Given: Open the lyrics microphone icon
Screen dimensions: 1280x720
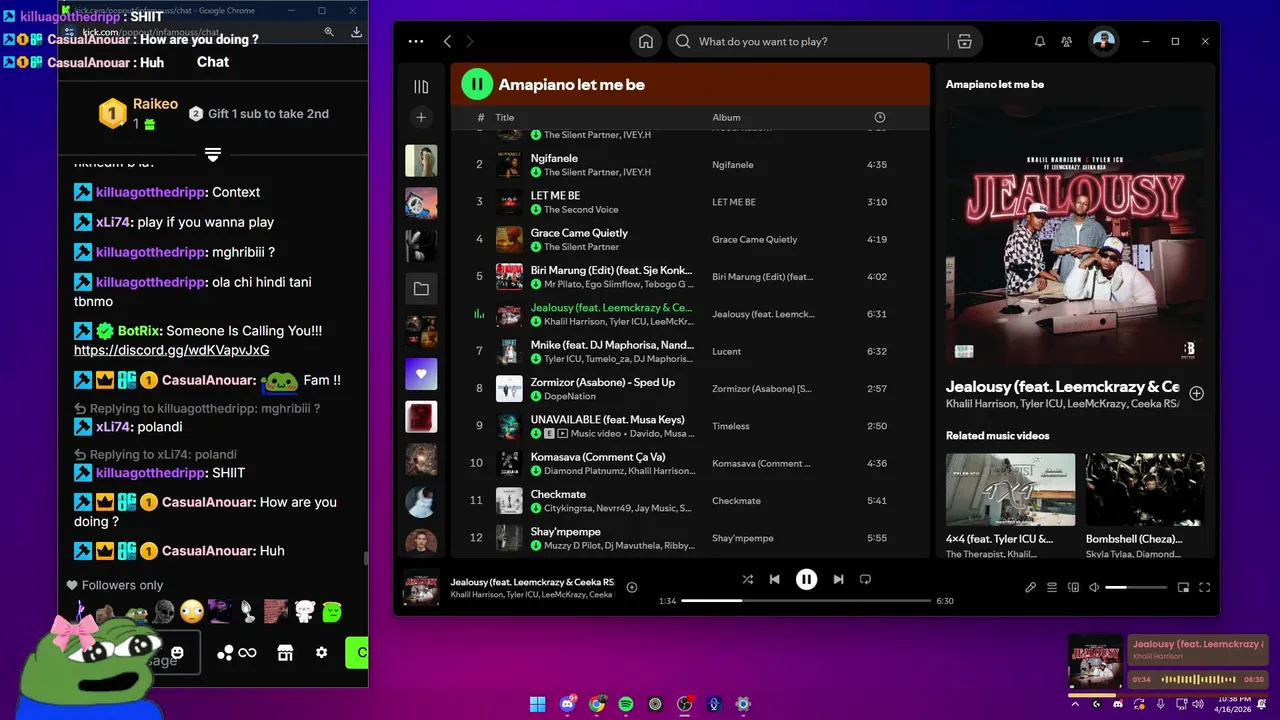Looking at the screenshot, I should click(1030, 588).
